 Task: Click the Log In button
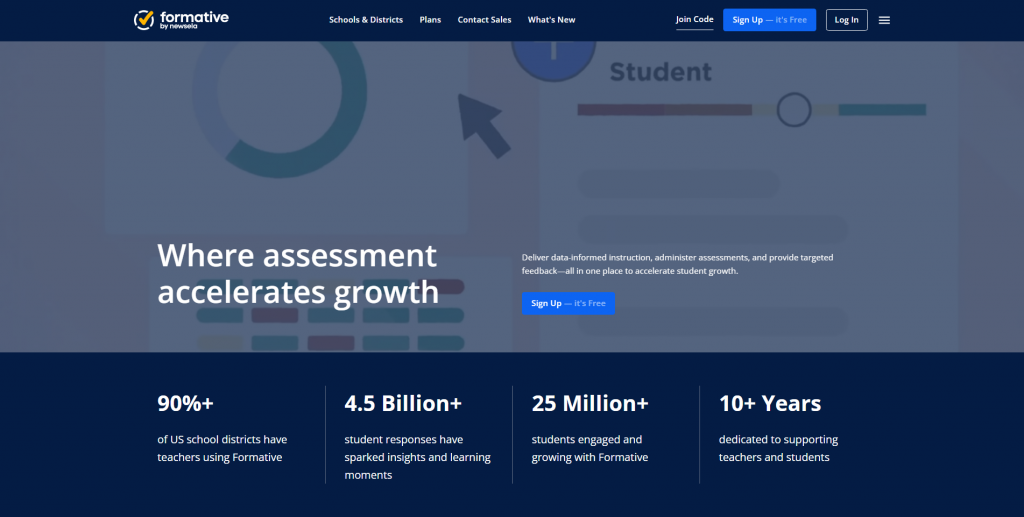846,20
